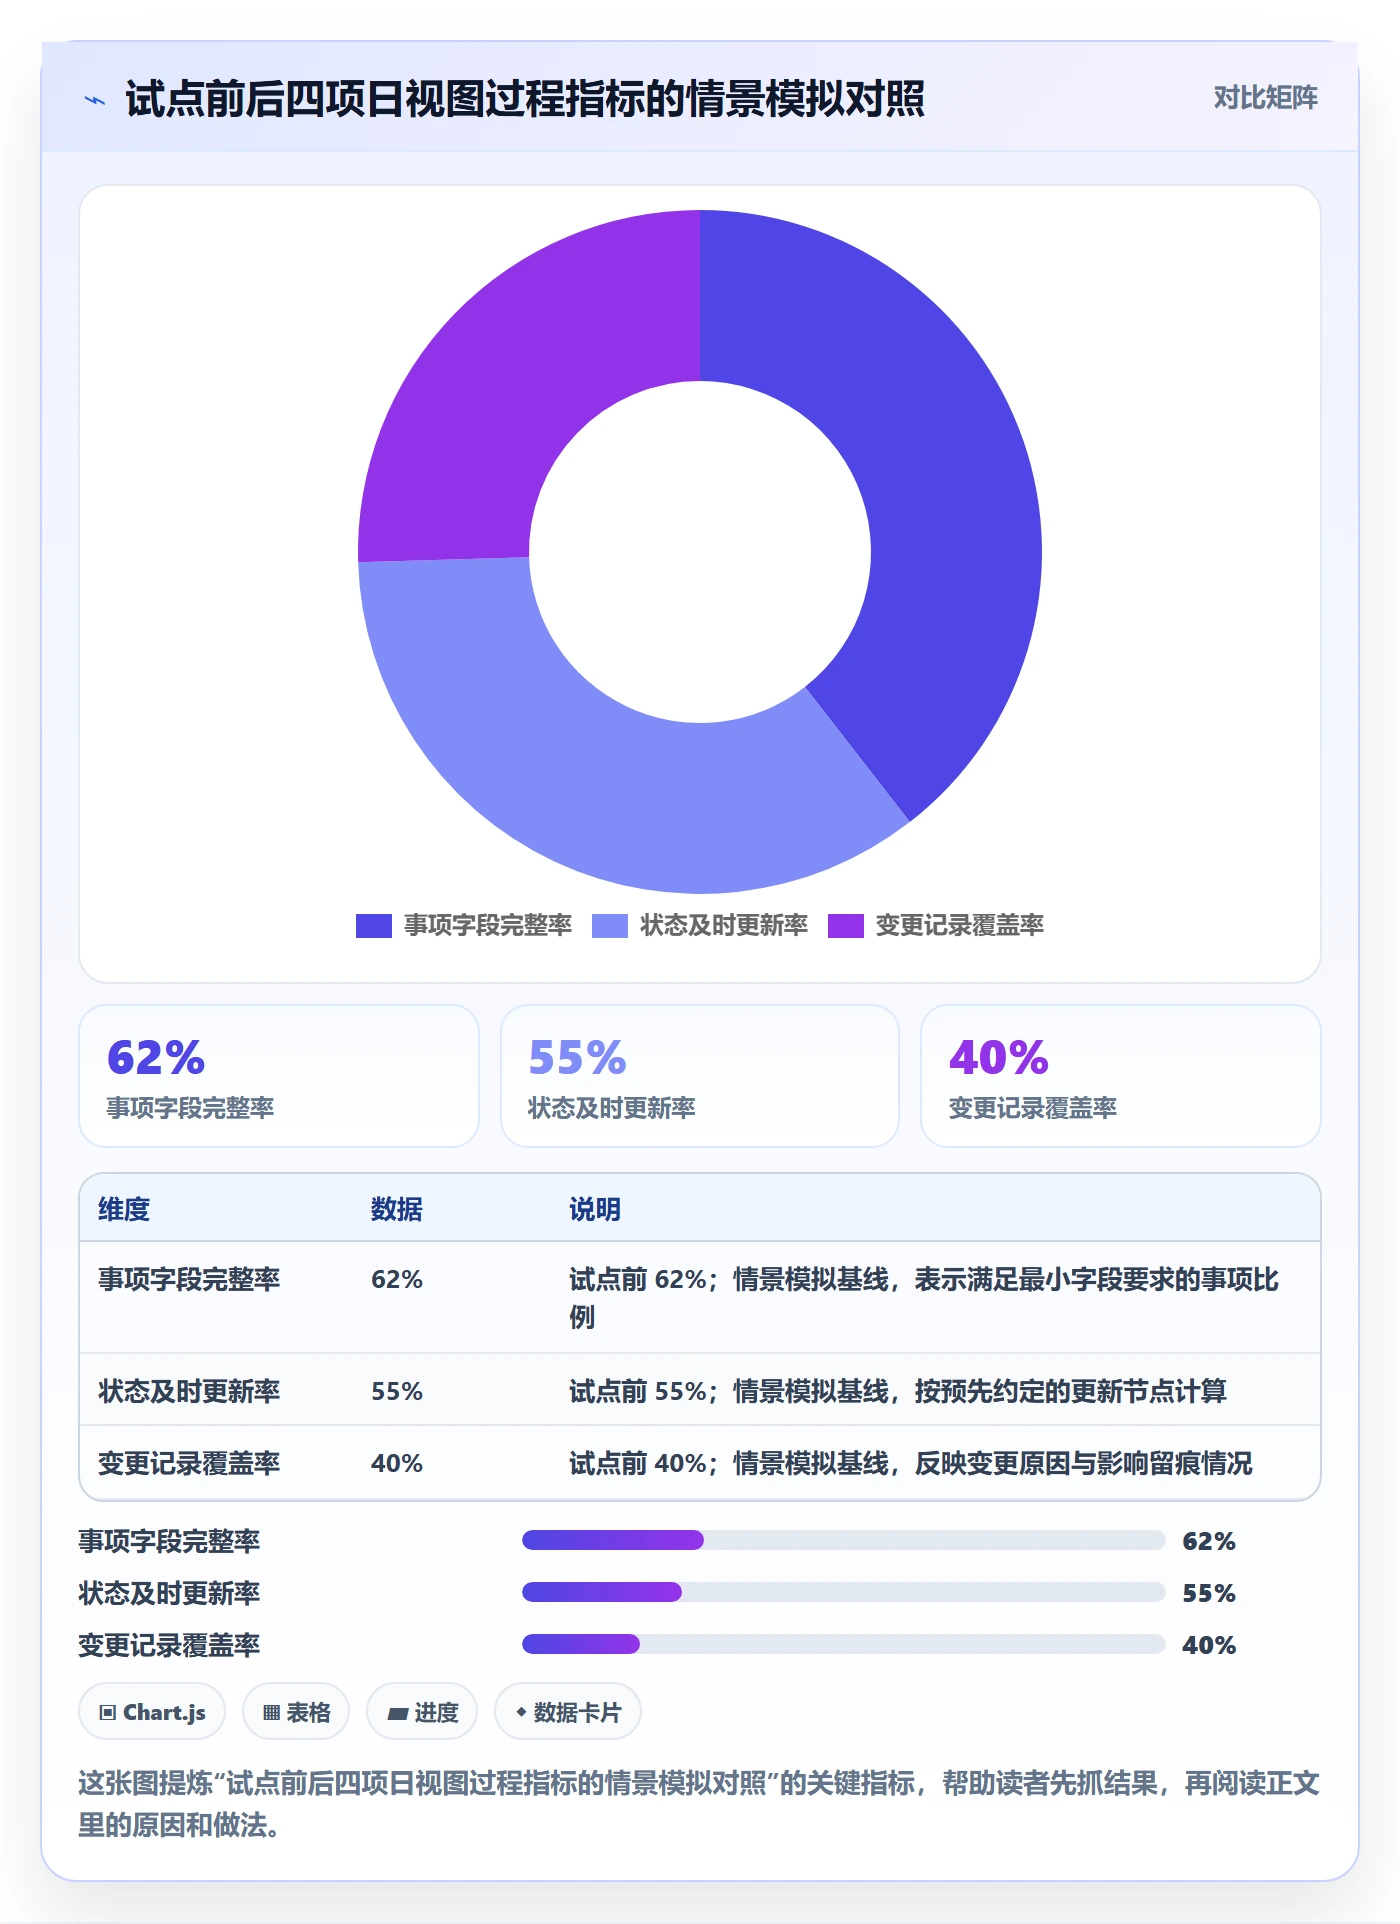Click the 变更记录覆盖率 progress bar
Viewport: 1400px width, 1924px height.
coord(843,1644)
